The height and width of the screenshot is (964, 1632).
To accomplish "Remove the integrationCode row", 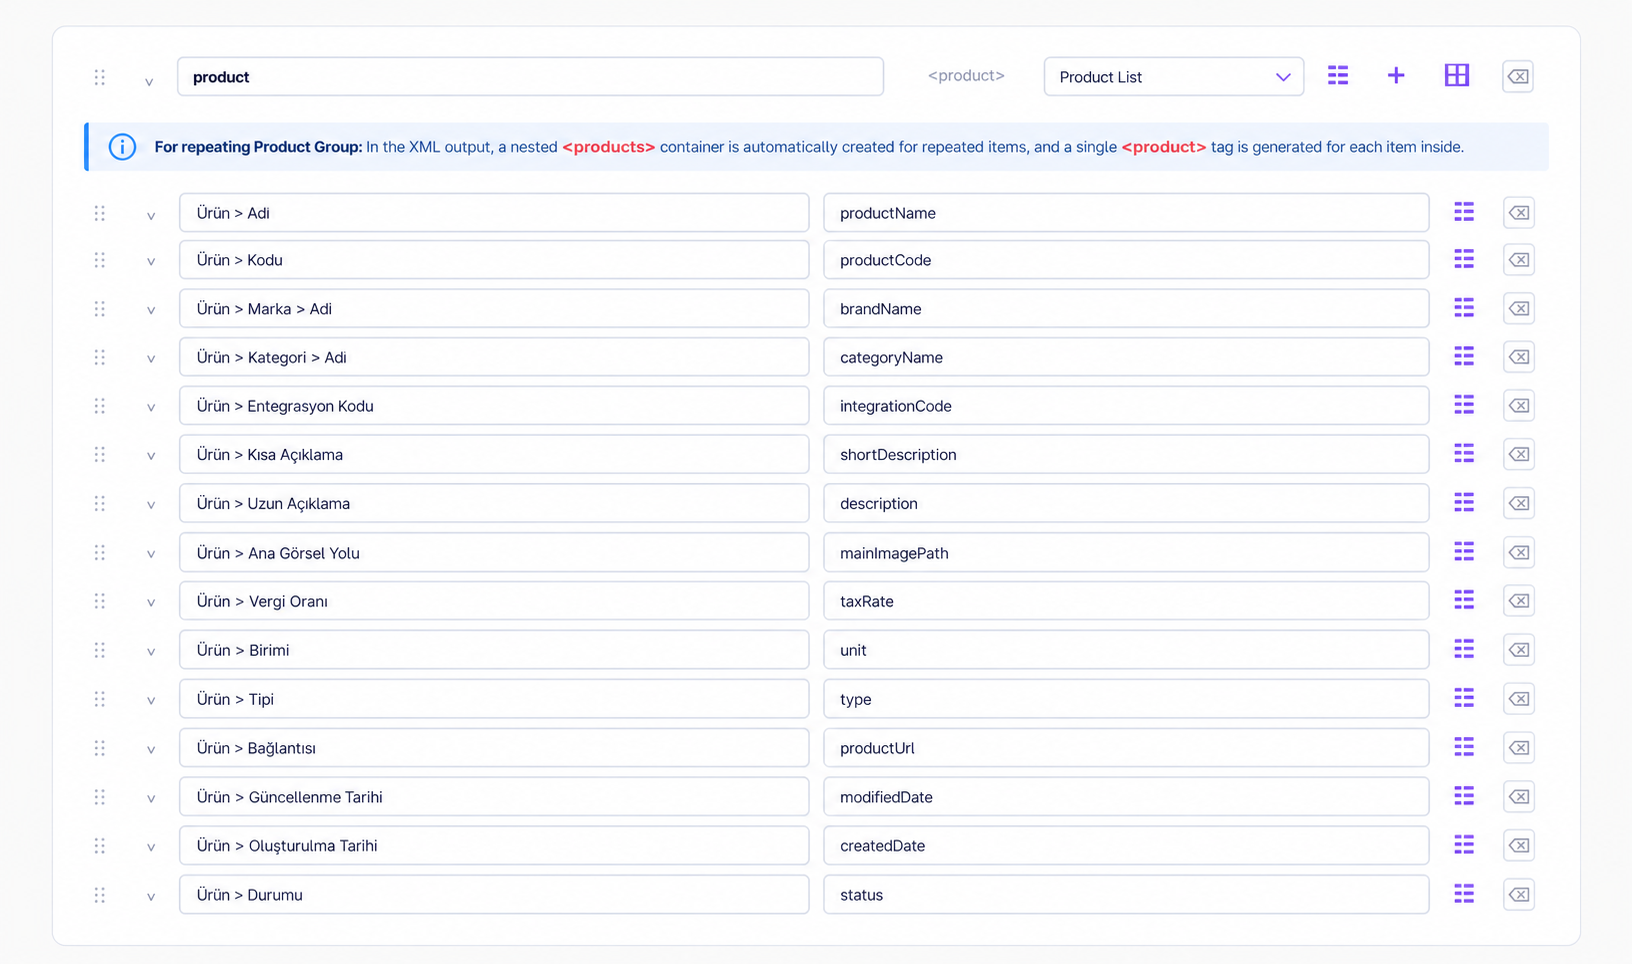I will pos(1519,406).
